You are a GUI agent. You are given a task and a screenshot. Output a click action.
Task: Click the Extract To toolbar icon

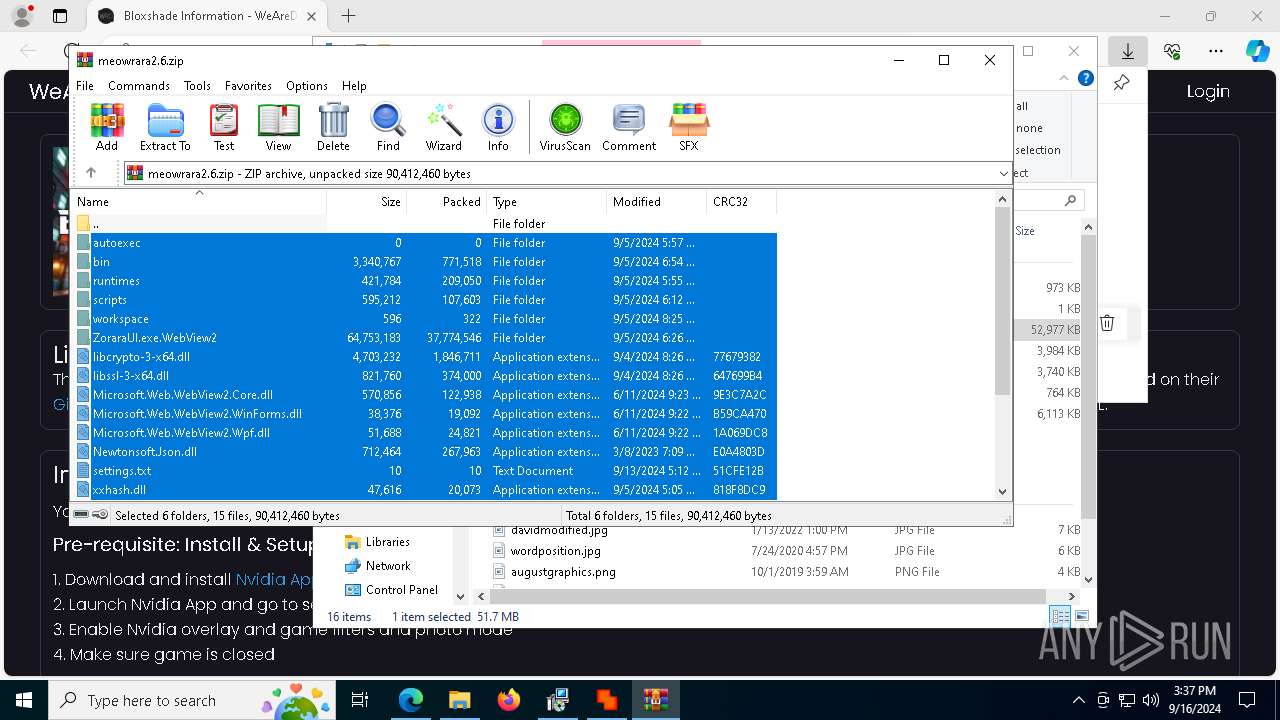click(x=165, y=127)
